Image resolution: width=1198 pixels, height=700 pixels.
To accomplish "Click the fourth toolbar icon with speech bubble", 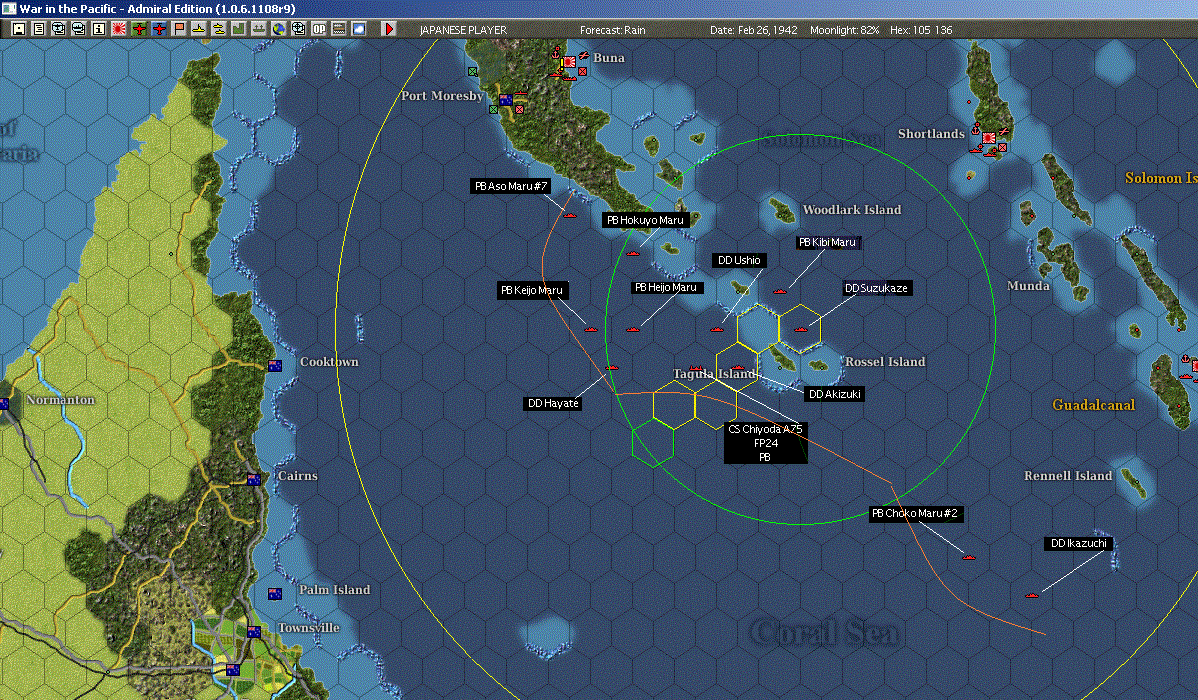I will click(79, 29).
